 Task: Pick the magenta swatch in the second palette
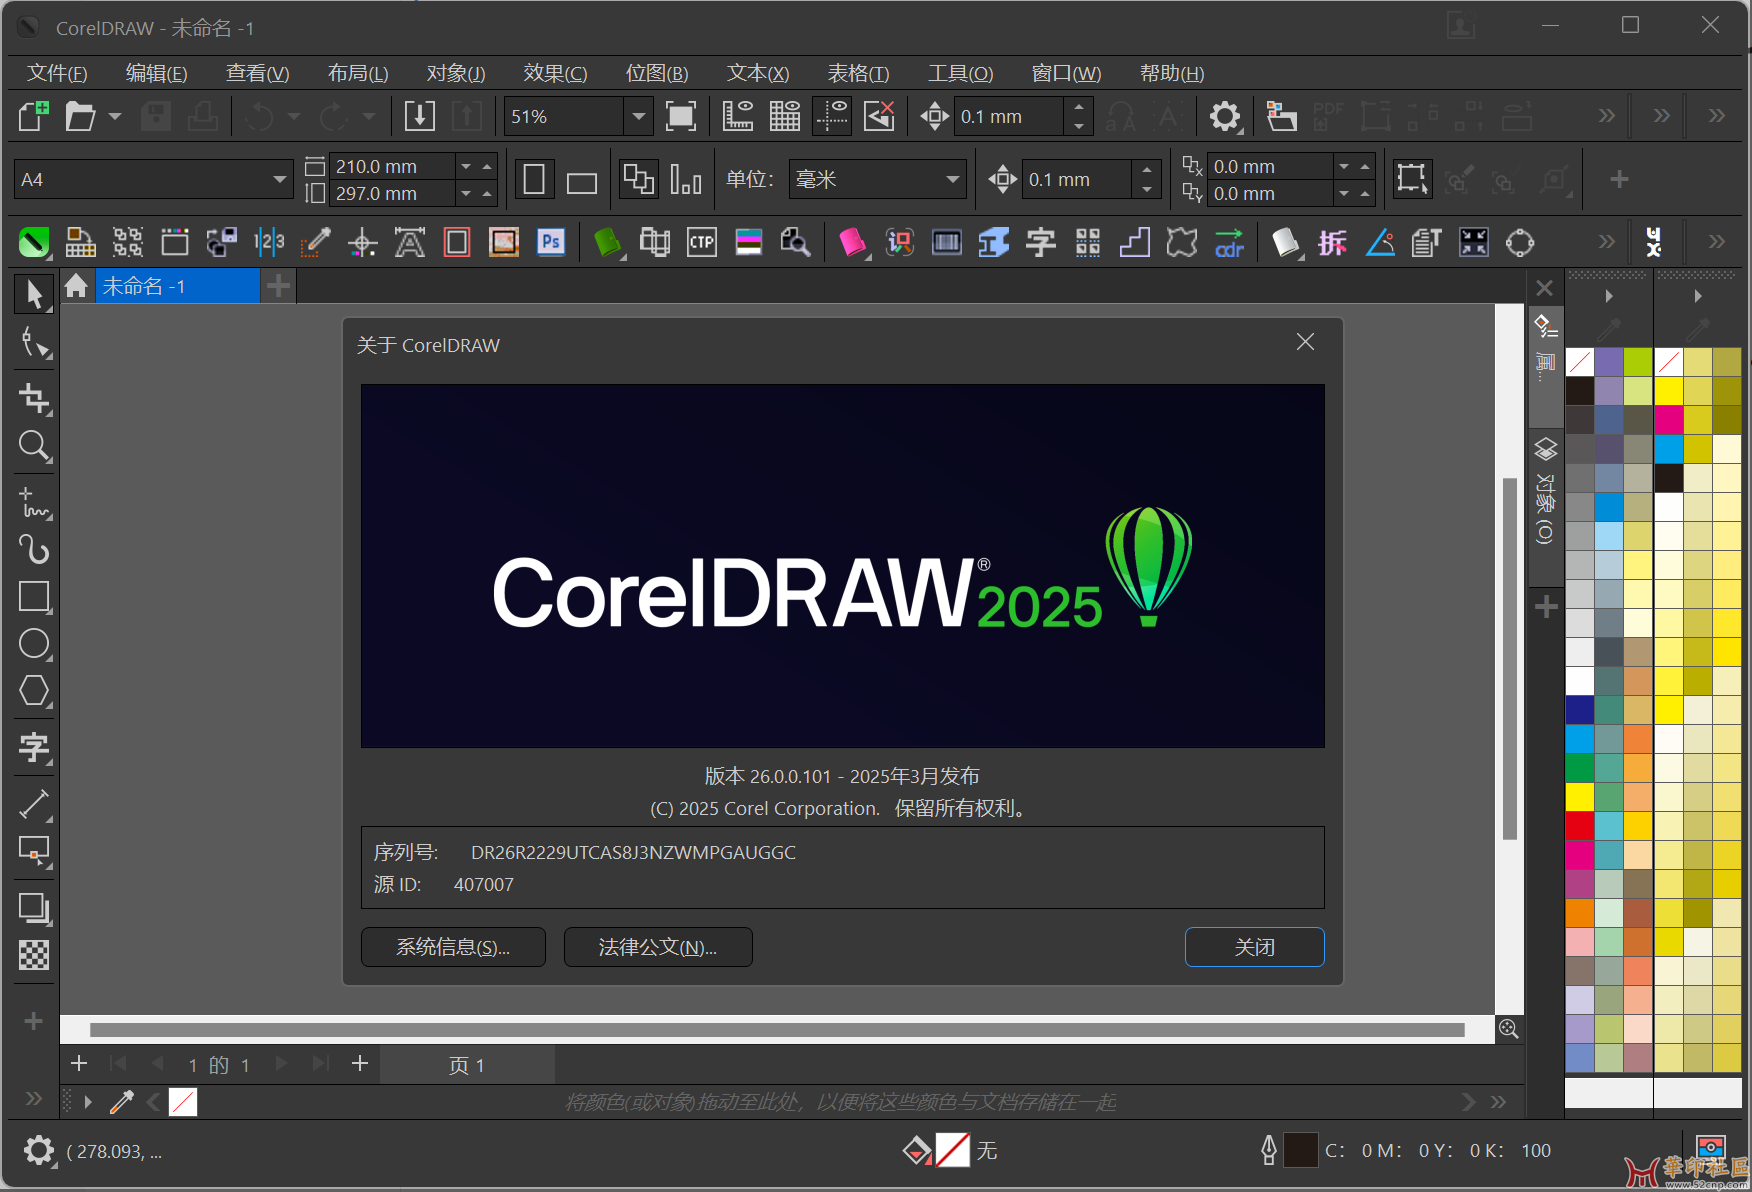coord(1668,419)
